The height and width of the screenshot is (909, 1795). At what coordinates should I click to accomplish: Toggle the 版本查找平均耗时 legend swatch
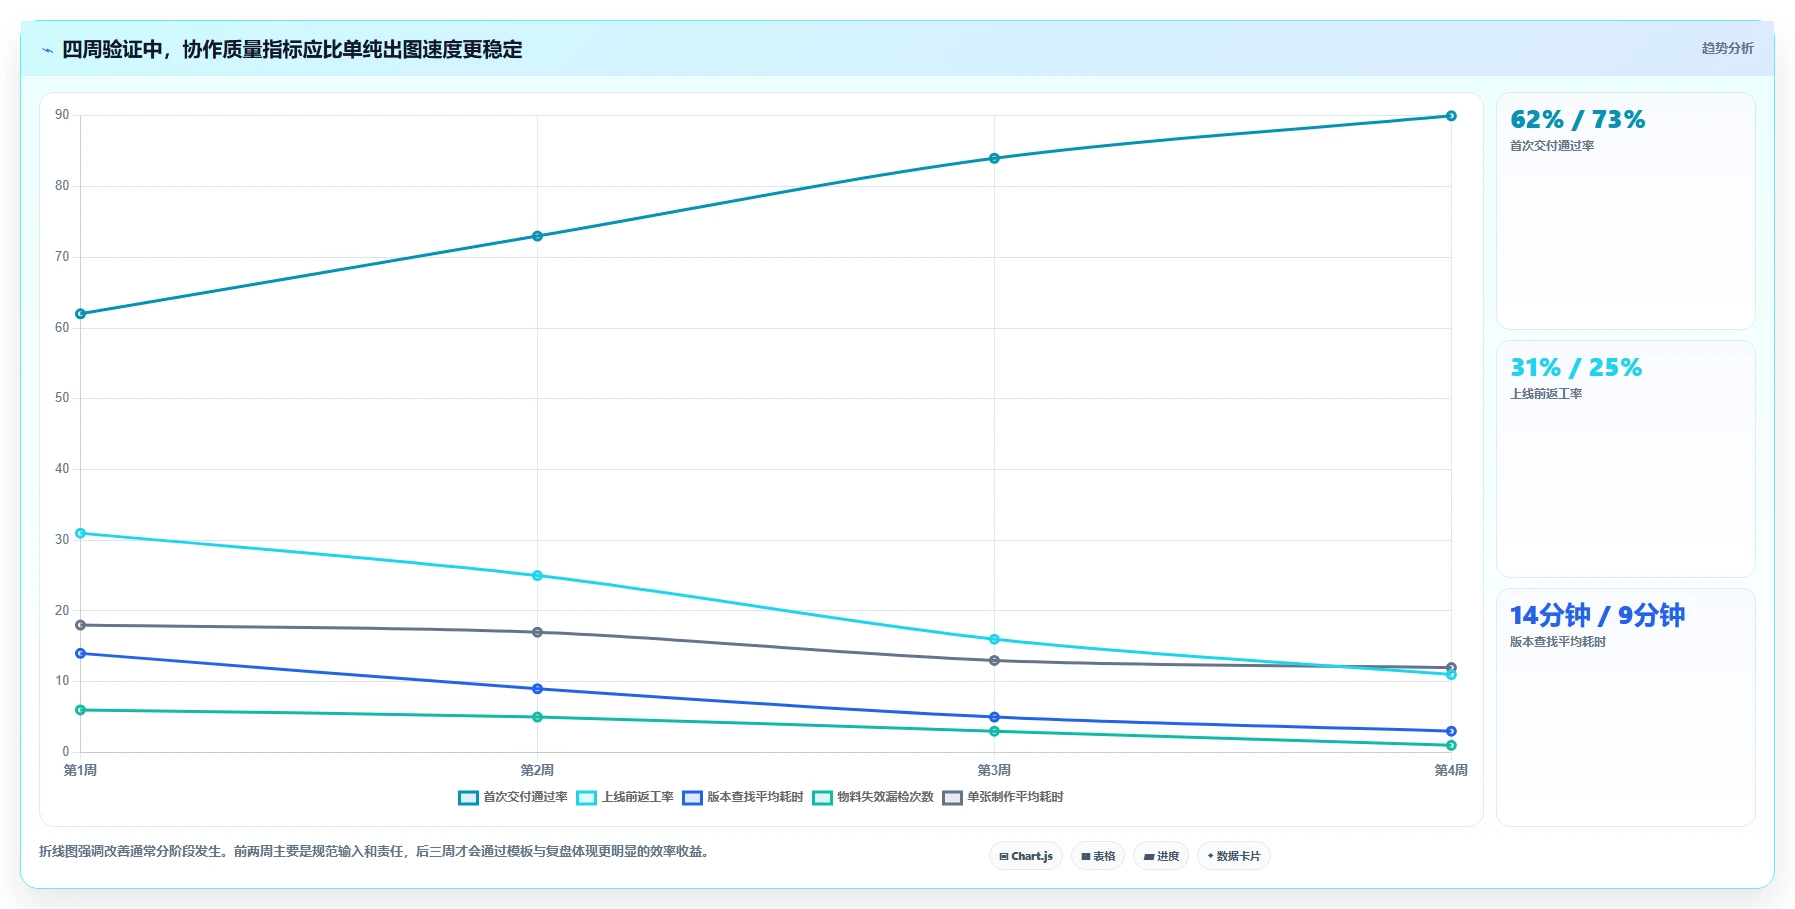pos(692,798)
